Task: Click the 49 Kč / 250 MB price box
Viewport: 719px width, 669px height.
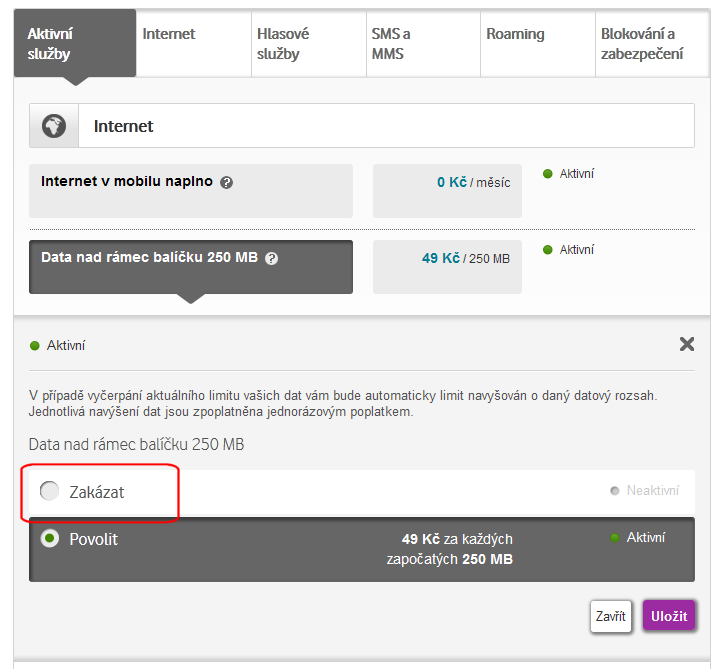Action: coord(447,266)
